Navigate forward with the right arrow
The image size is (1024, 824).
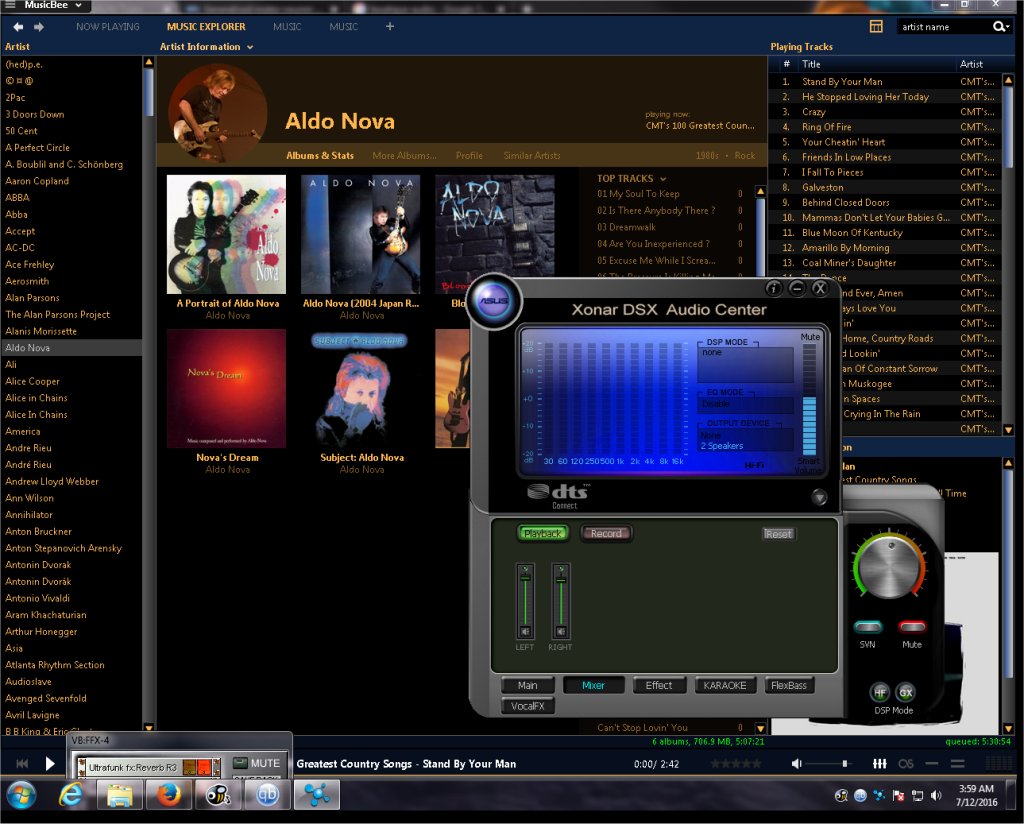click(x=39, y=27)
